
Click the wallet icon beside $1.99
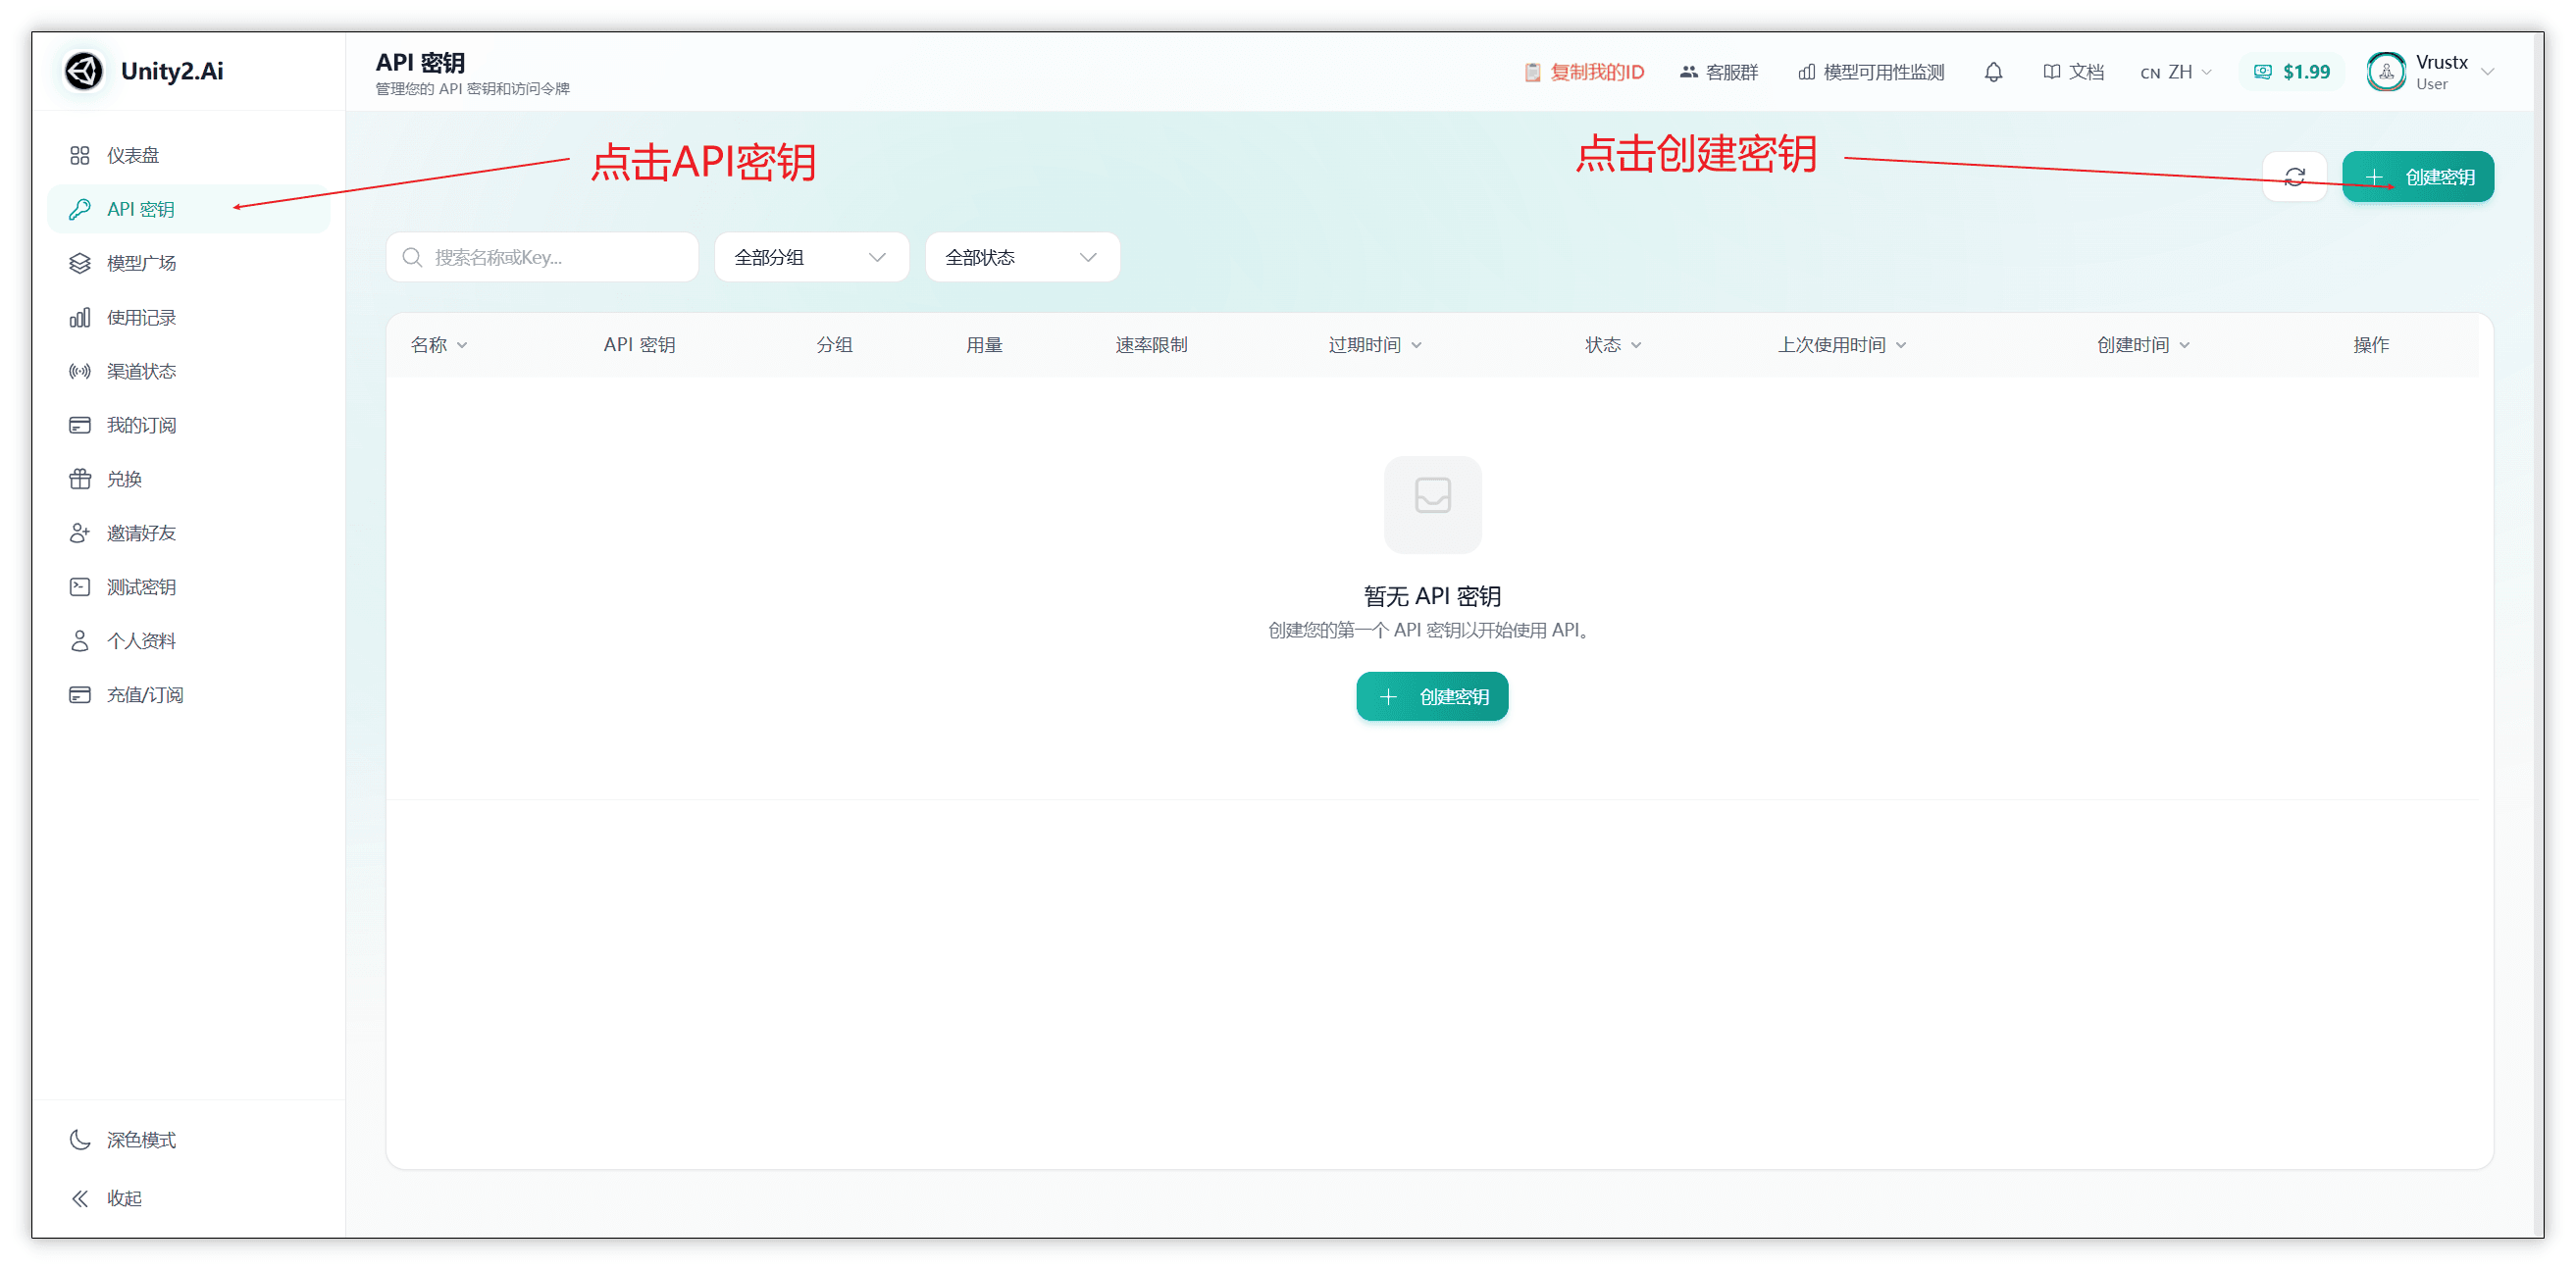click(x=2262, y=72)
